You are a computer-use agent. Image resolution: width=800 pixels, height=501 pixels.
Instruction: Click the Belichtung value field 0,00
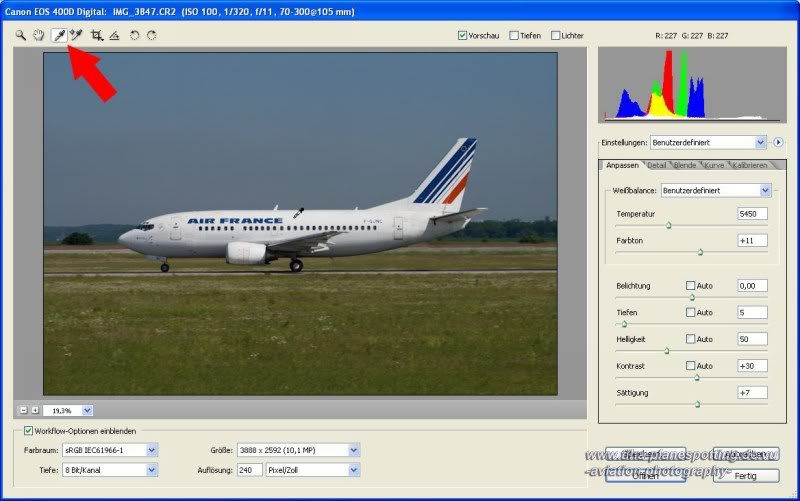[752, 286]
